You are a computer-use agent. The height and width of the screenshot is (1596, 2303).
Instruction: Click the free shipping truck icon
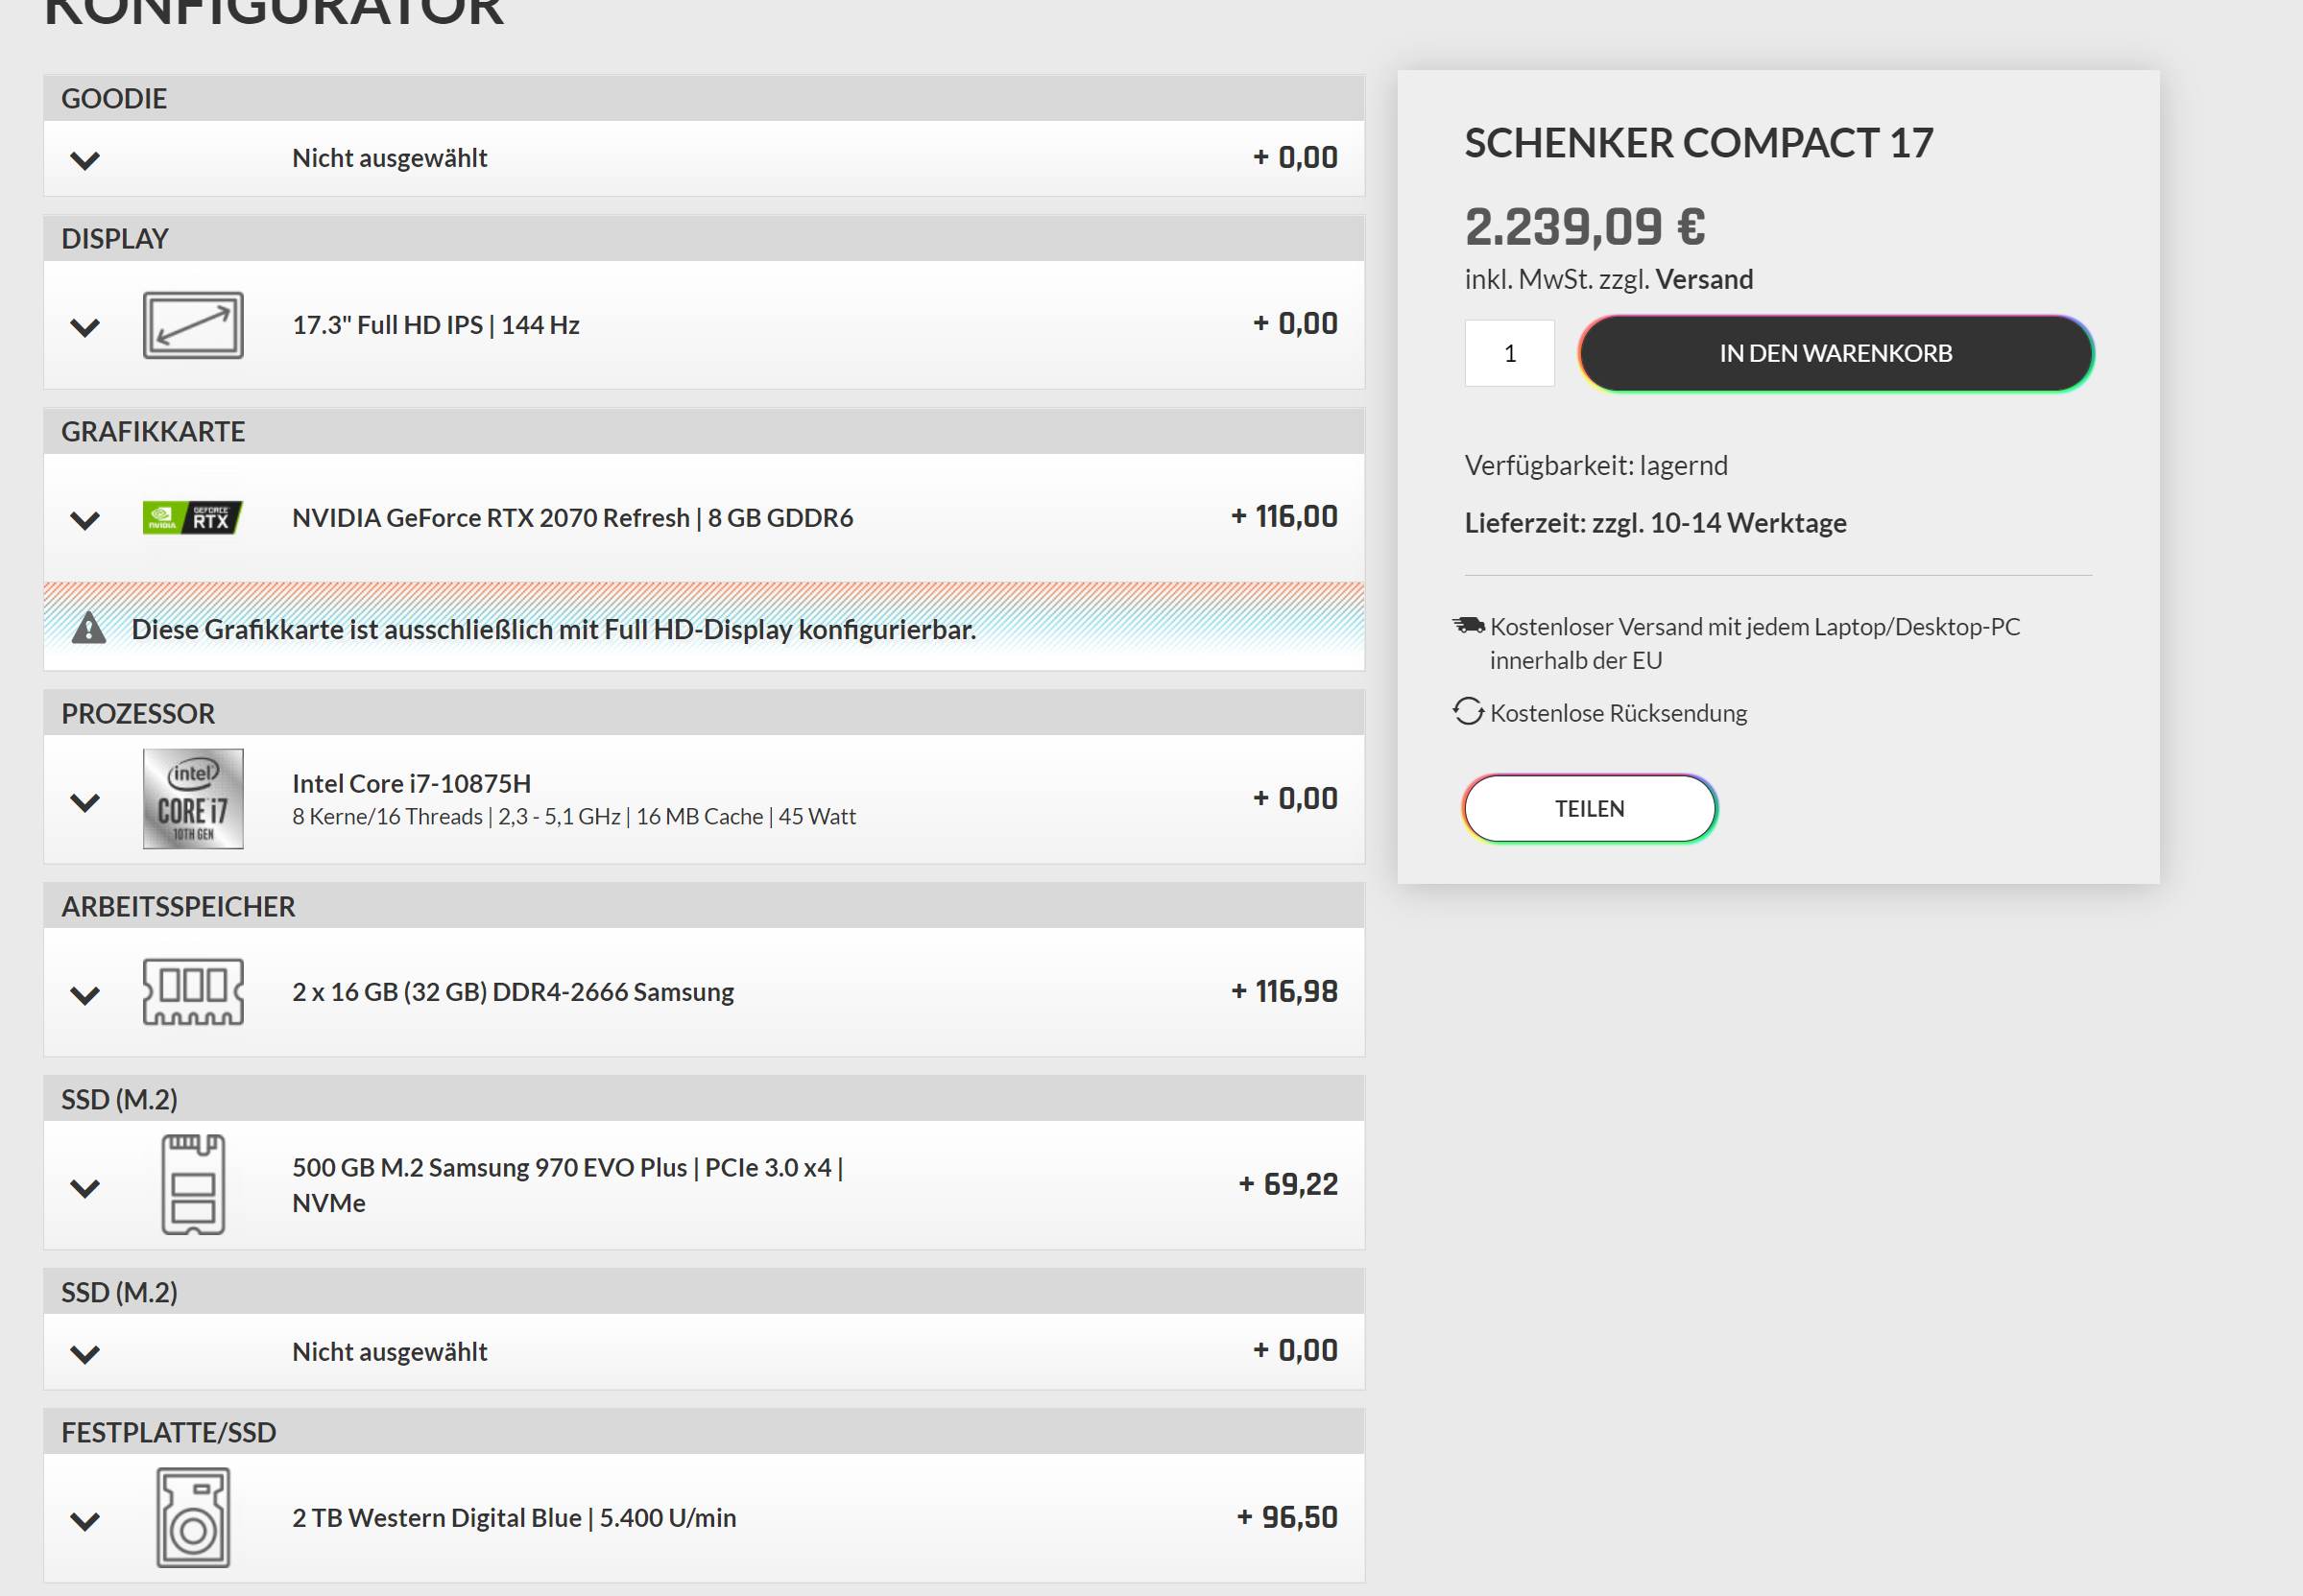[1468, 626]
